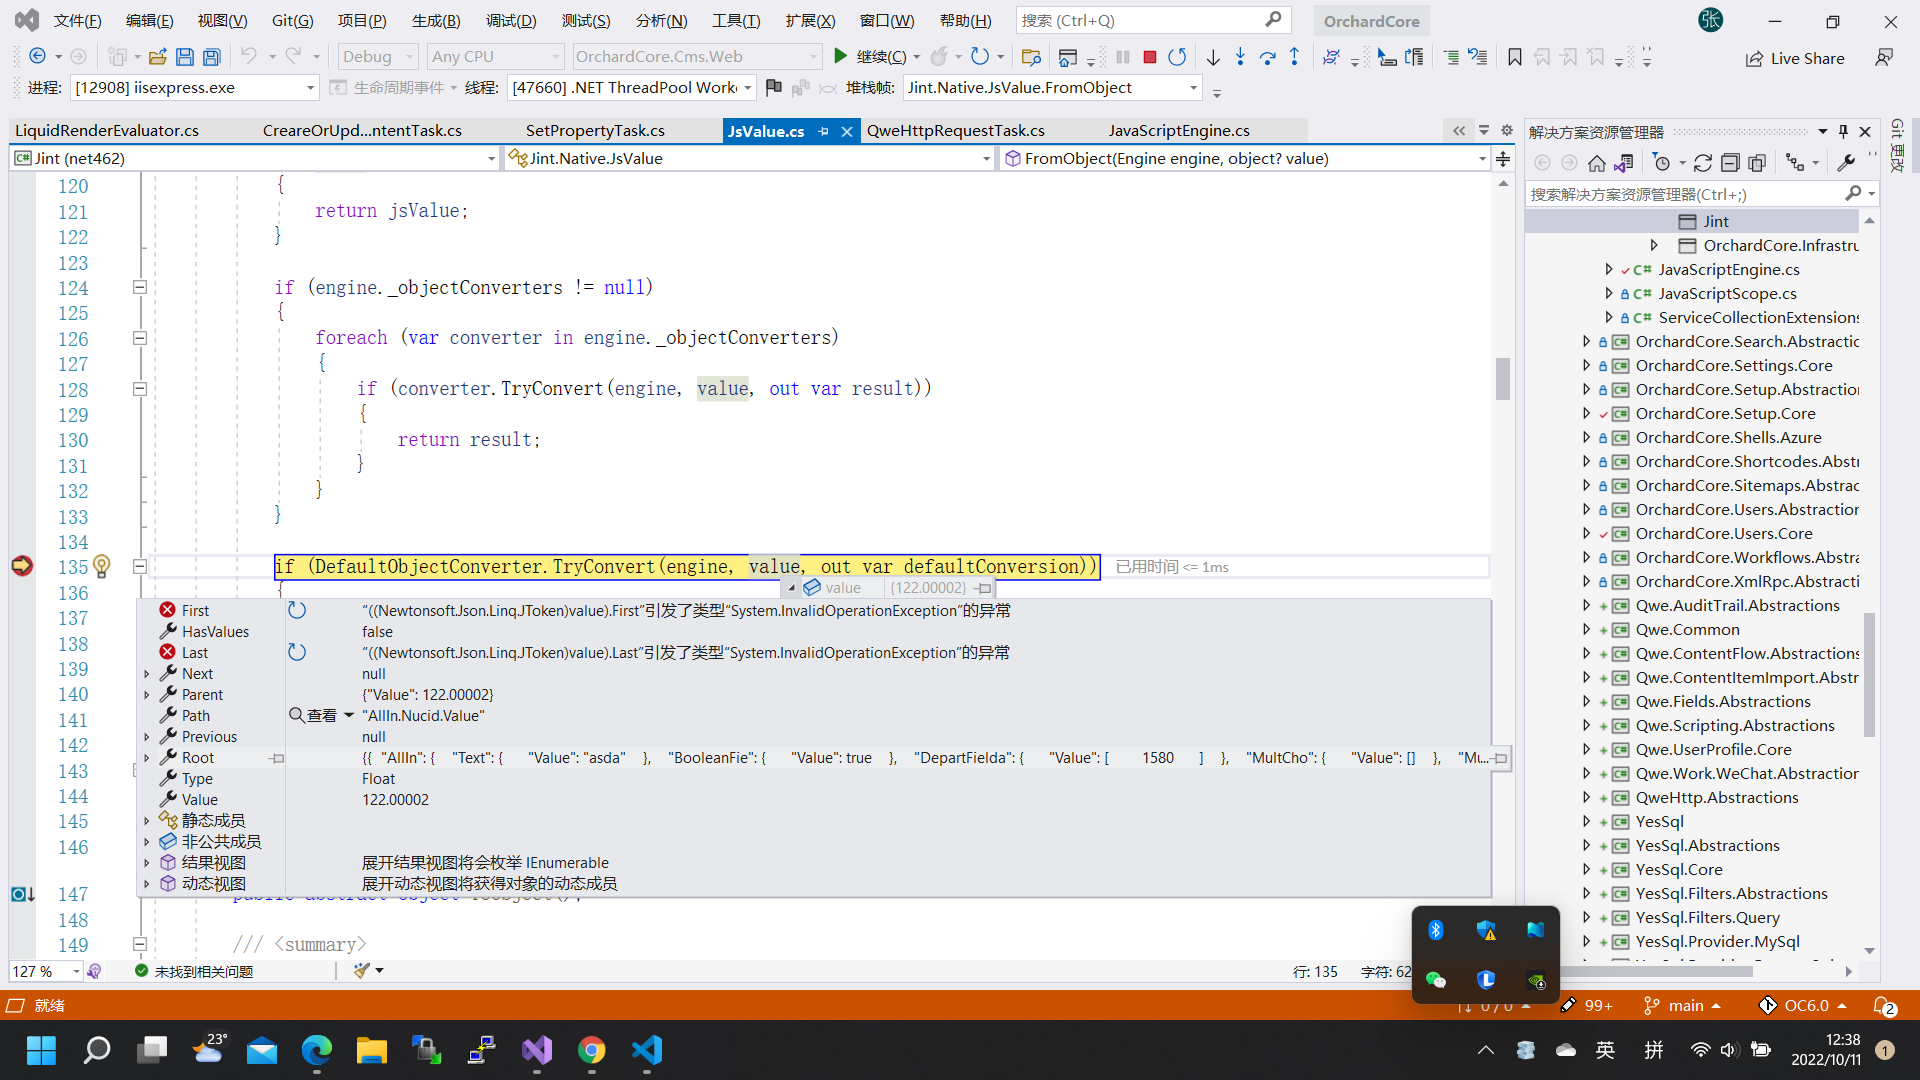Toggle auto-hide pin on Solution Explorer
The image size is (1920, 1080).
pos(1843,131)
